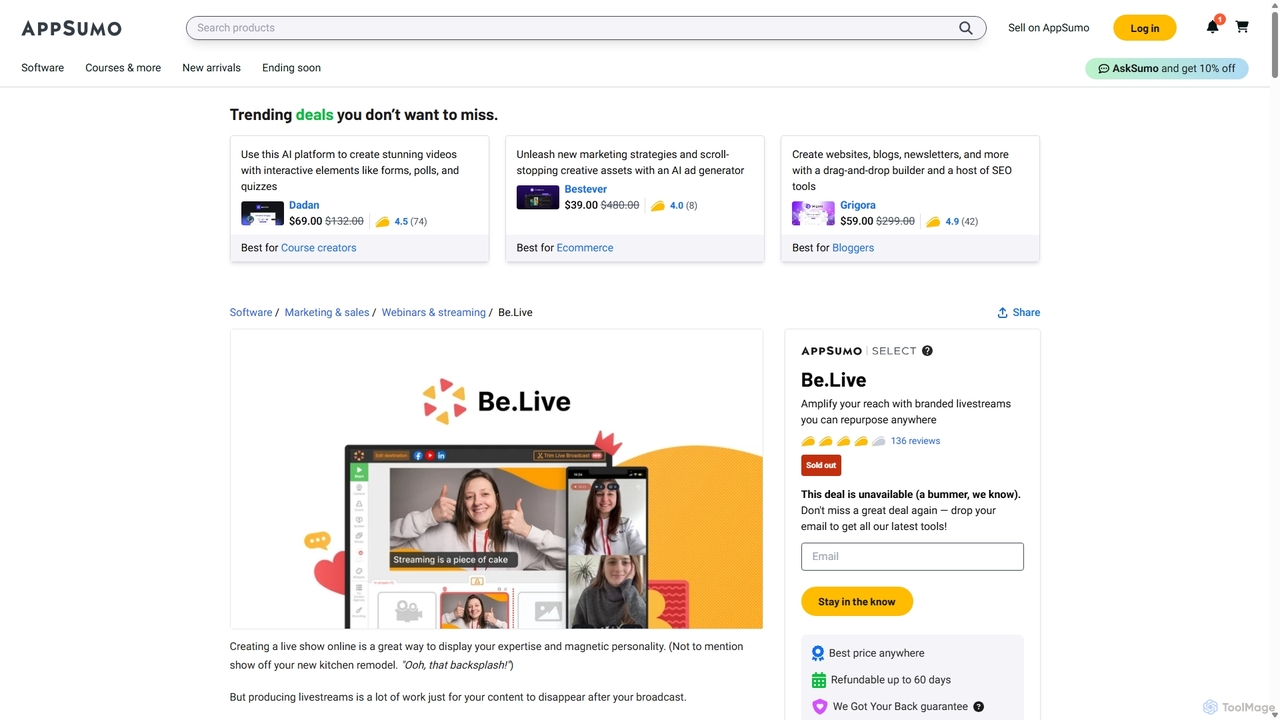
Task: Click the Dadan product thumbnail
Action: 262,213
